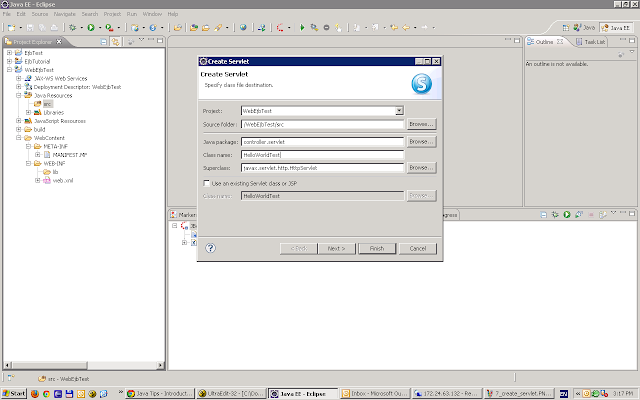Expand the web.xml node
The height and width of the screenshot is (400, 640).
click(38, 180)
